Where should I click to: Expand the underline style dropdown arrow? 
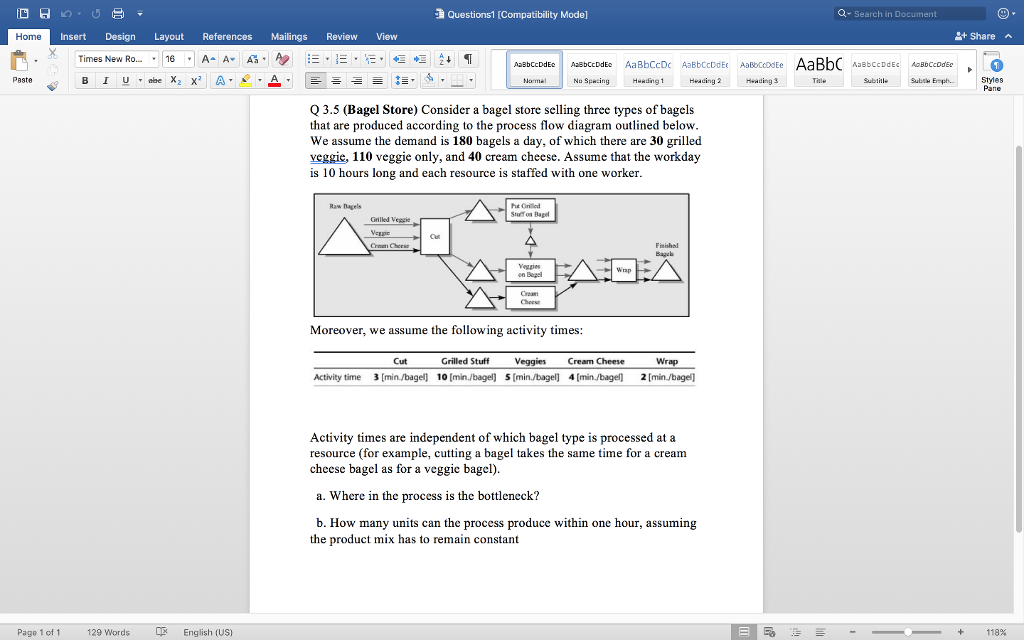pos(140,80)
